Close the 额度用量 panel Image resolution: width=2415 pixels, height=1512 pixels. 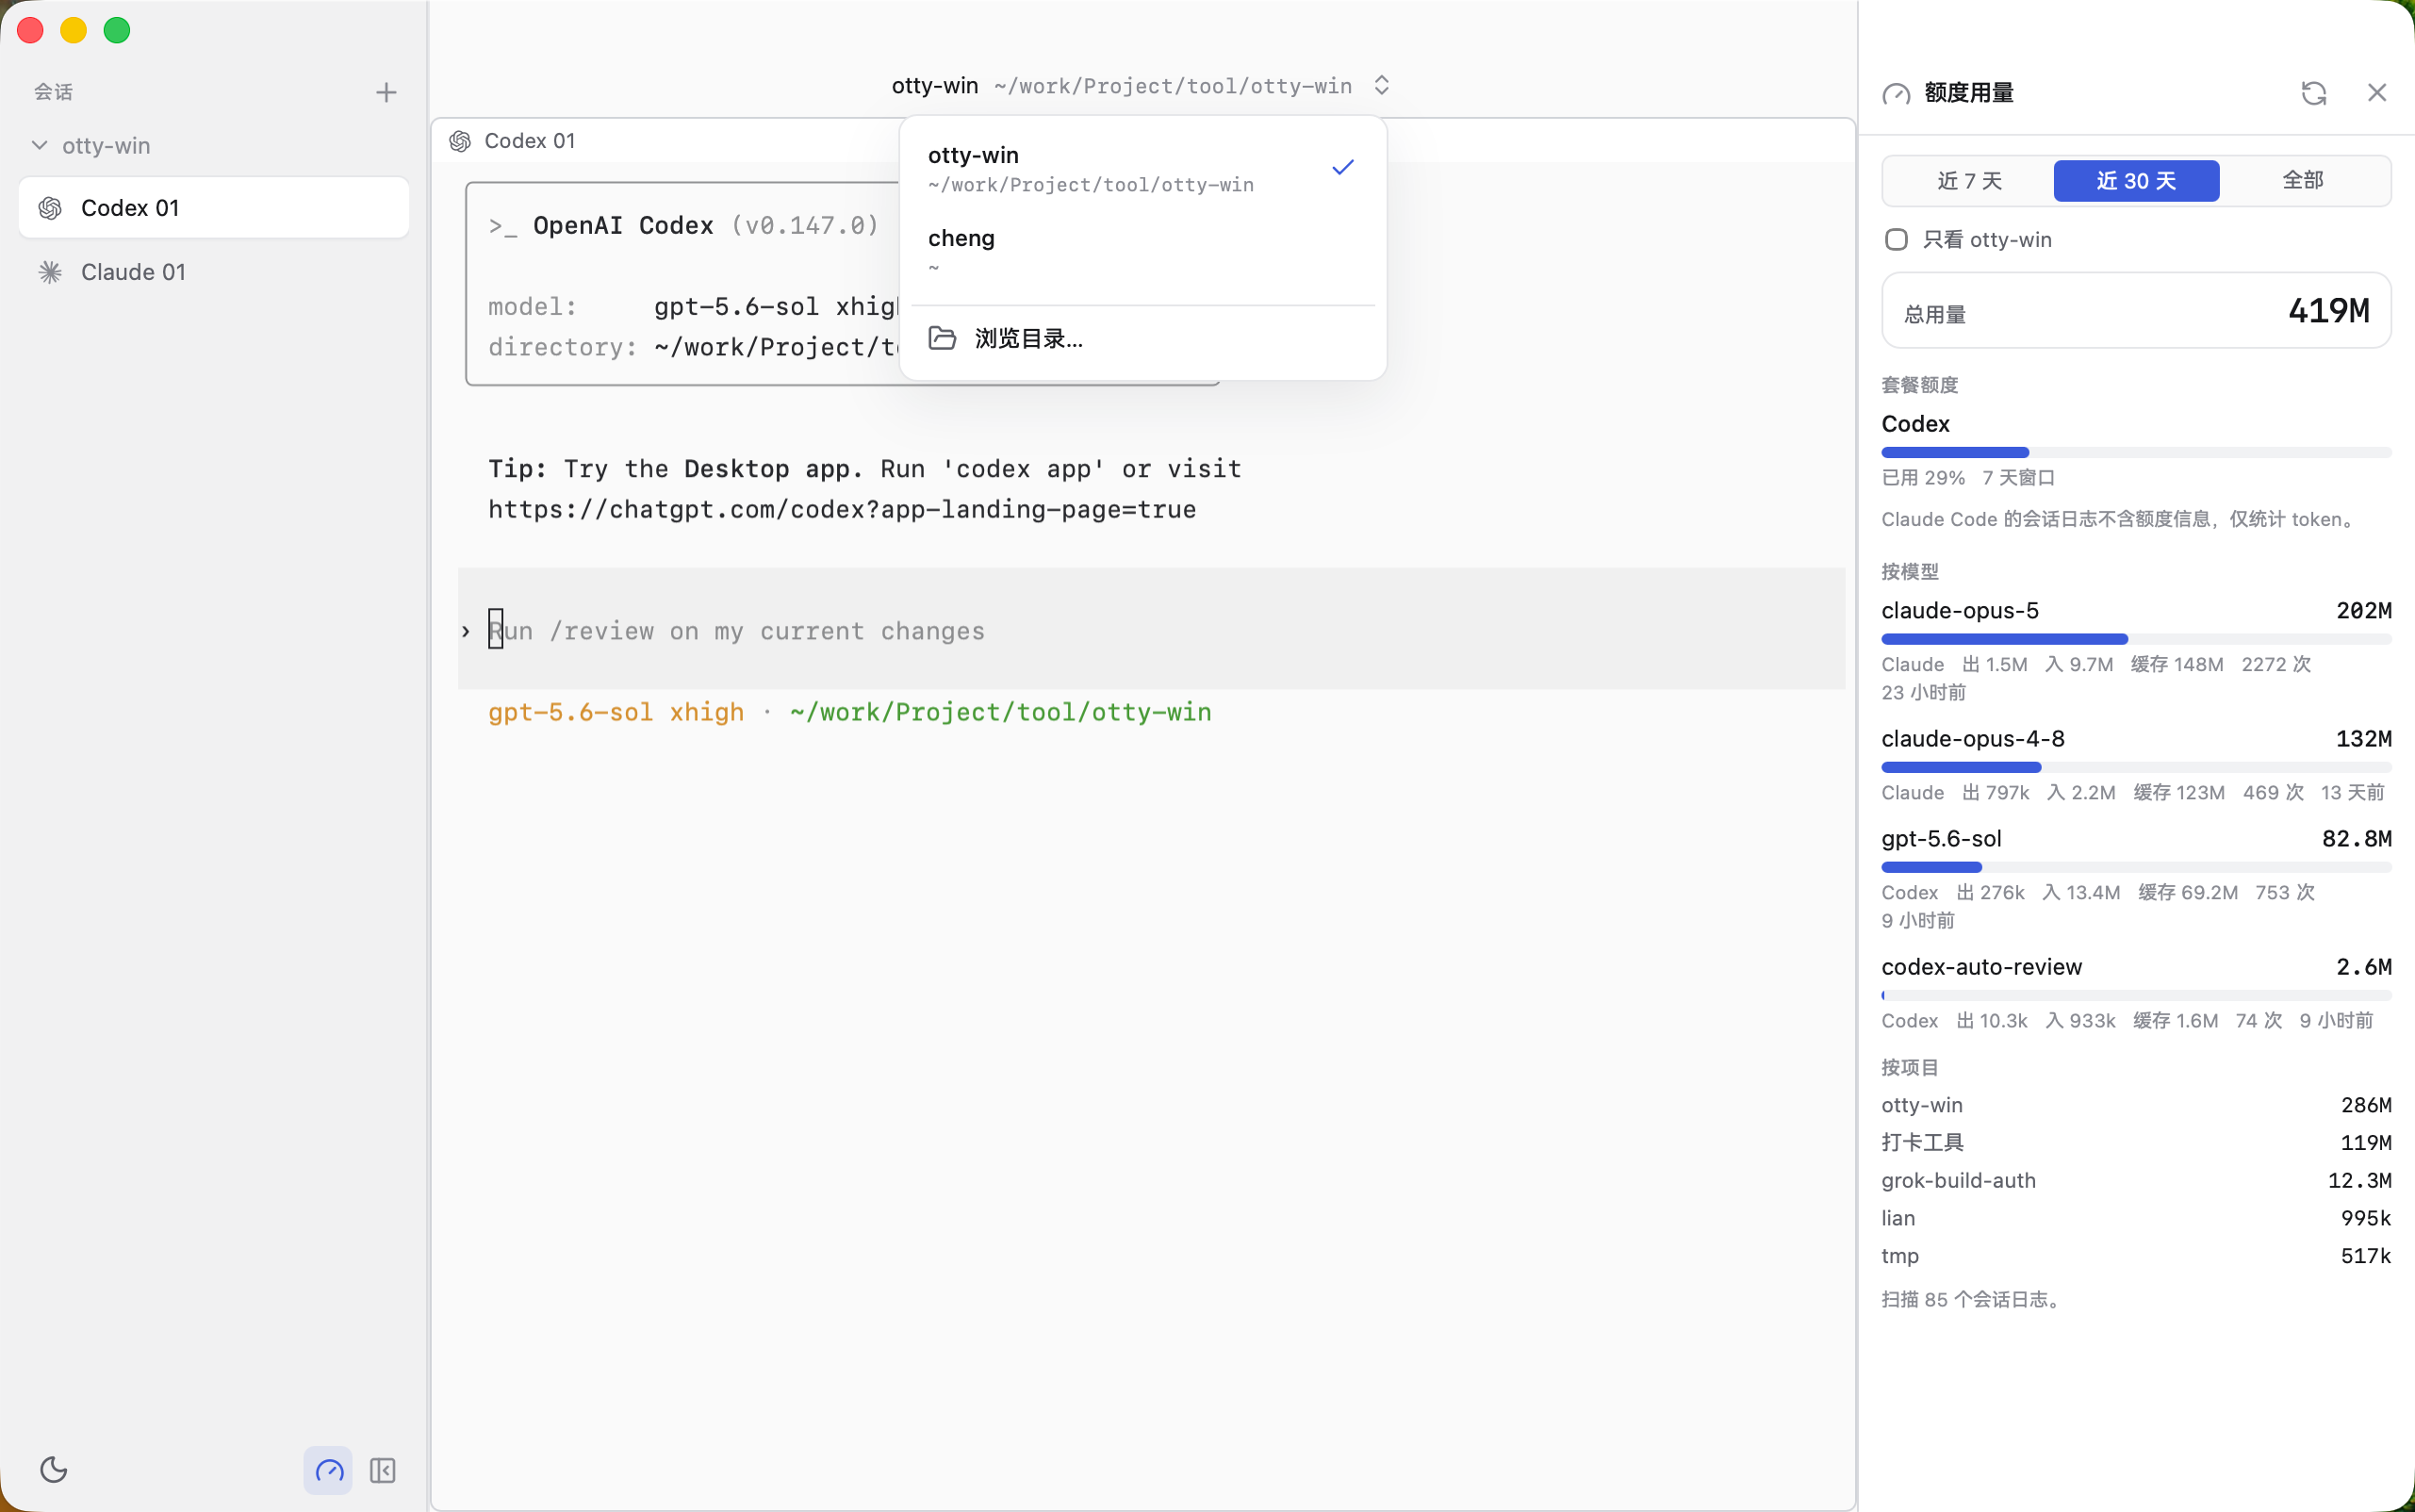point(2377,93)
